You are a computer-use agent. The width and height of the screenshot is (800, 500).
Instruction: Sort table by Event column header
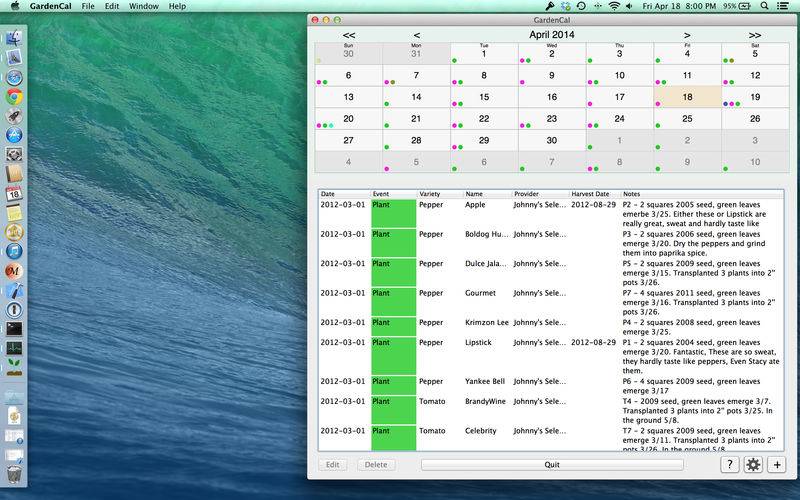[394, 194]
